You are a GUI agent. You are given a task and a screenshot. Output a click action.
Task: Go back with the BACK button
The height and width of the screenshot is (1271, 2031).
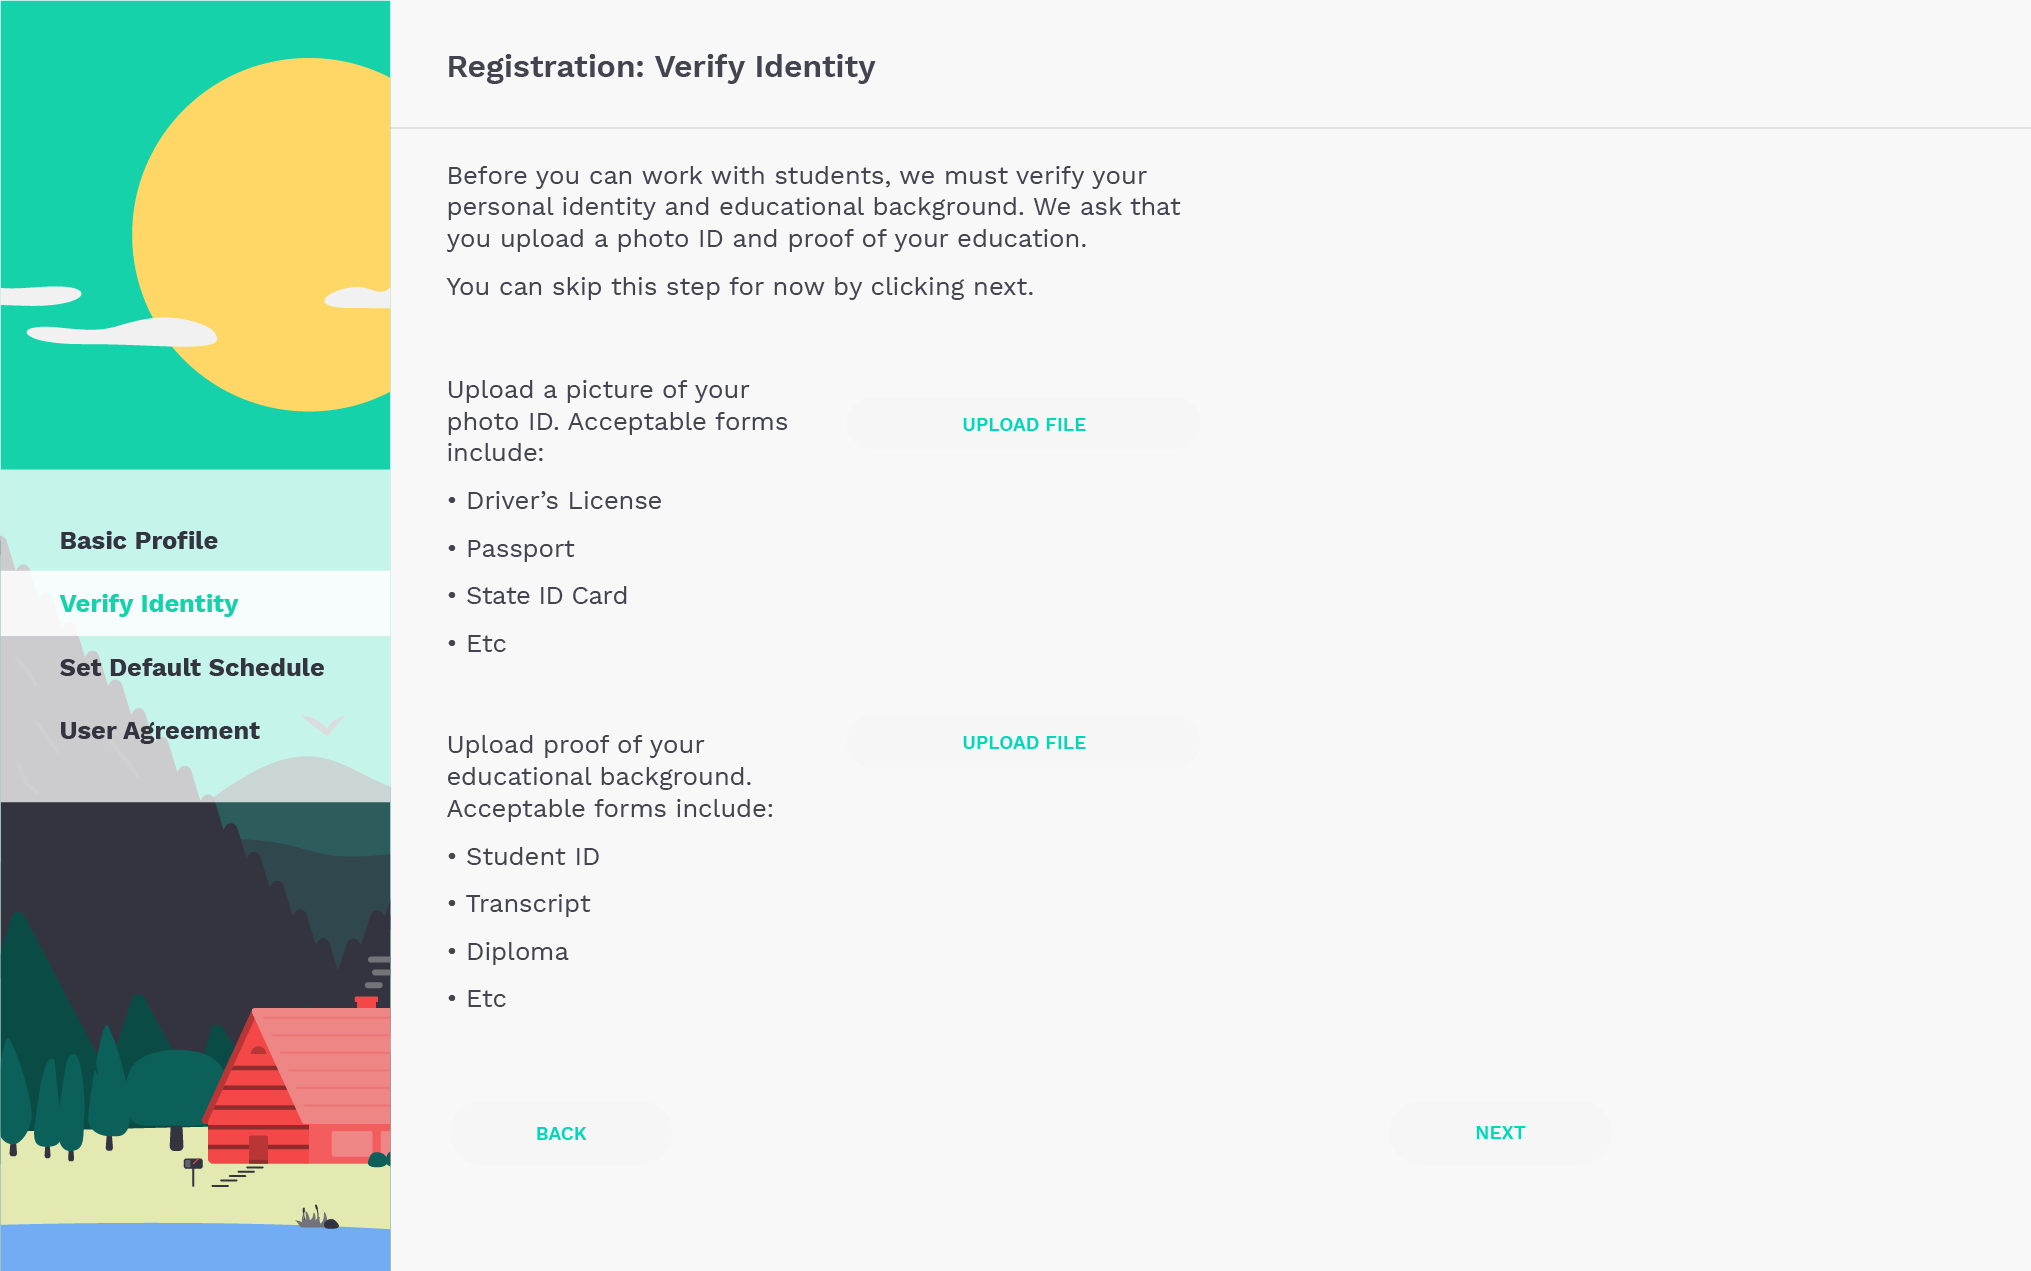[561, 1133]
